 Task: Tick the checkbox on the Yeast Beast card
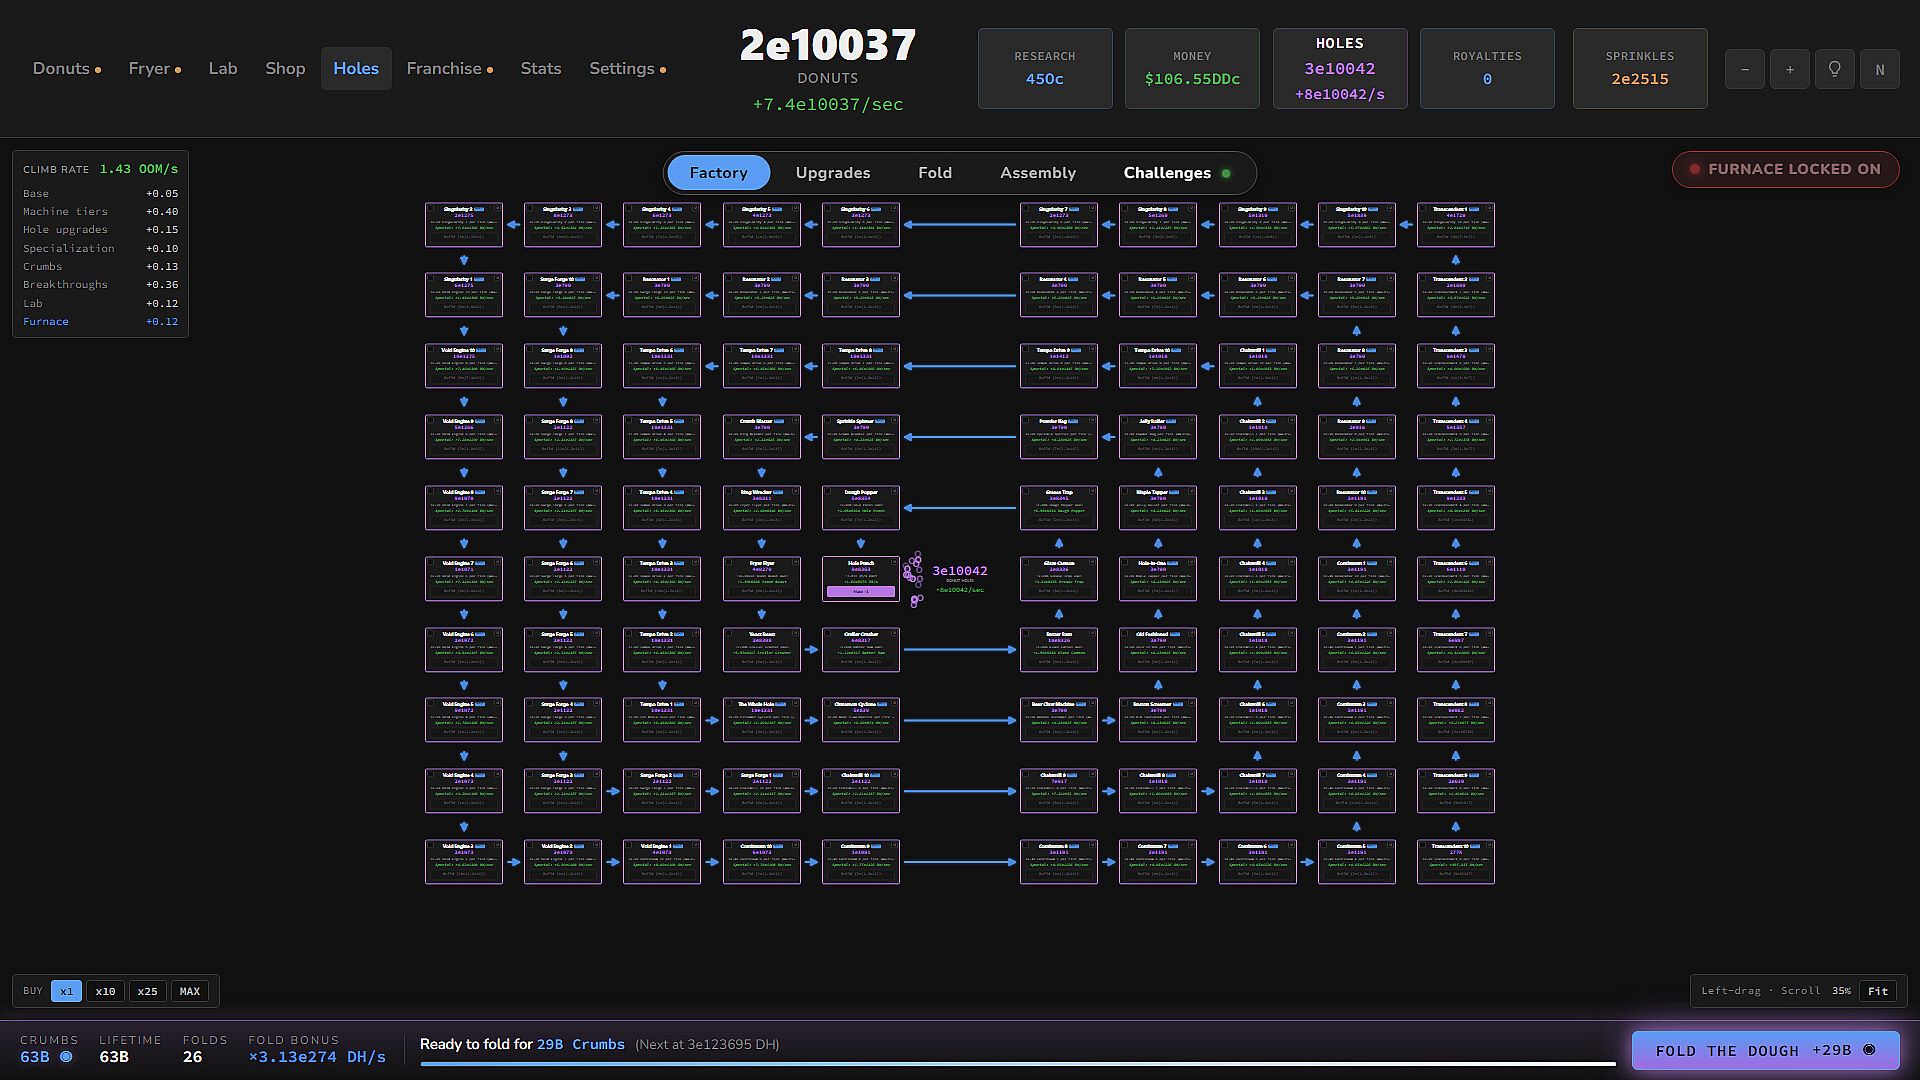coord(729,633)
